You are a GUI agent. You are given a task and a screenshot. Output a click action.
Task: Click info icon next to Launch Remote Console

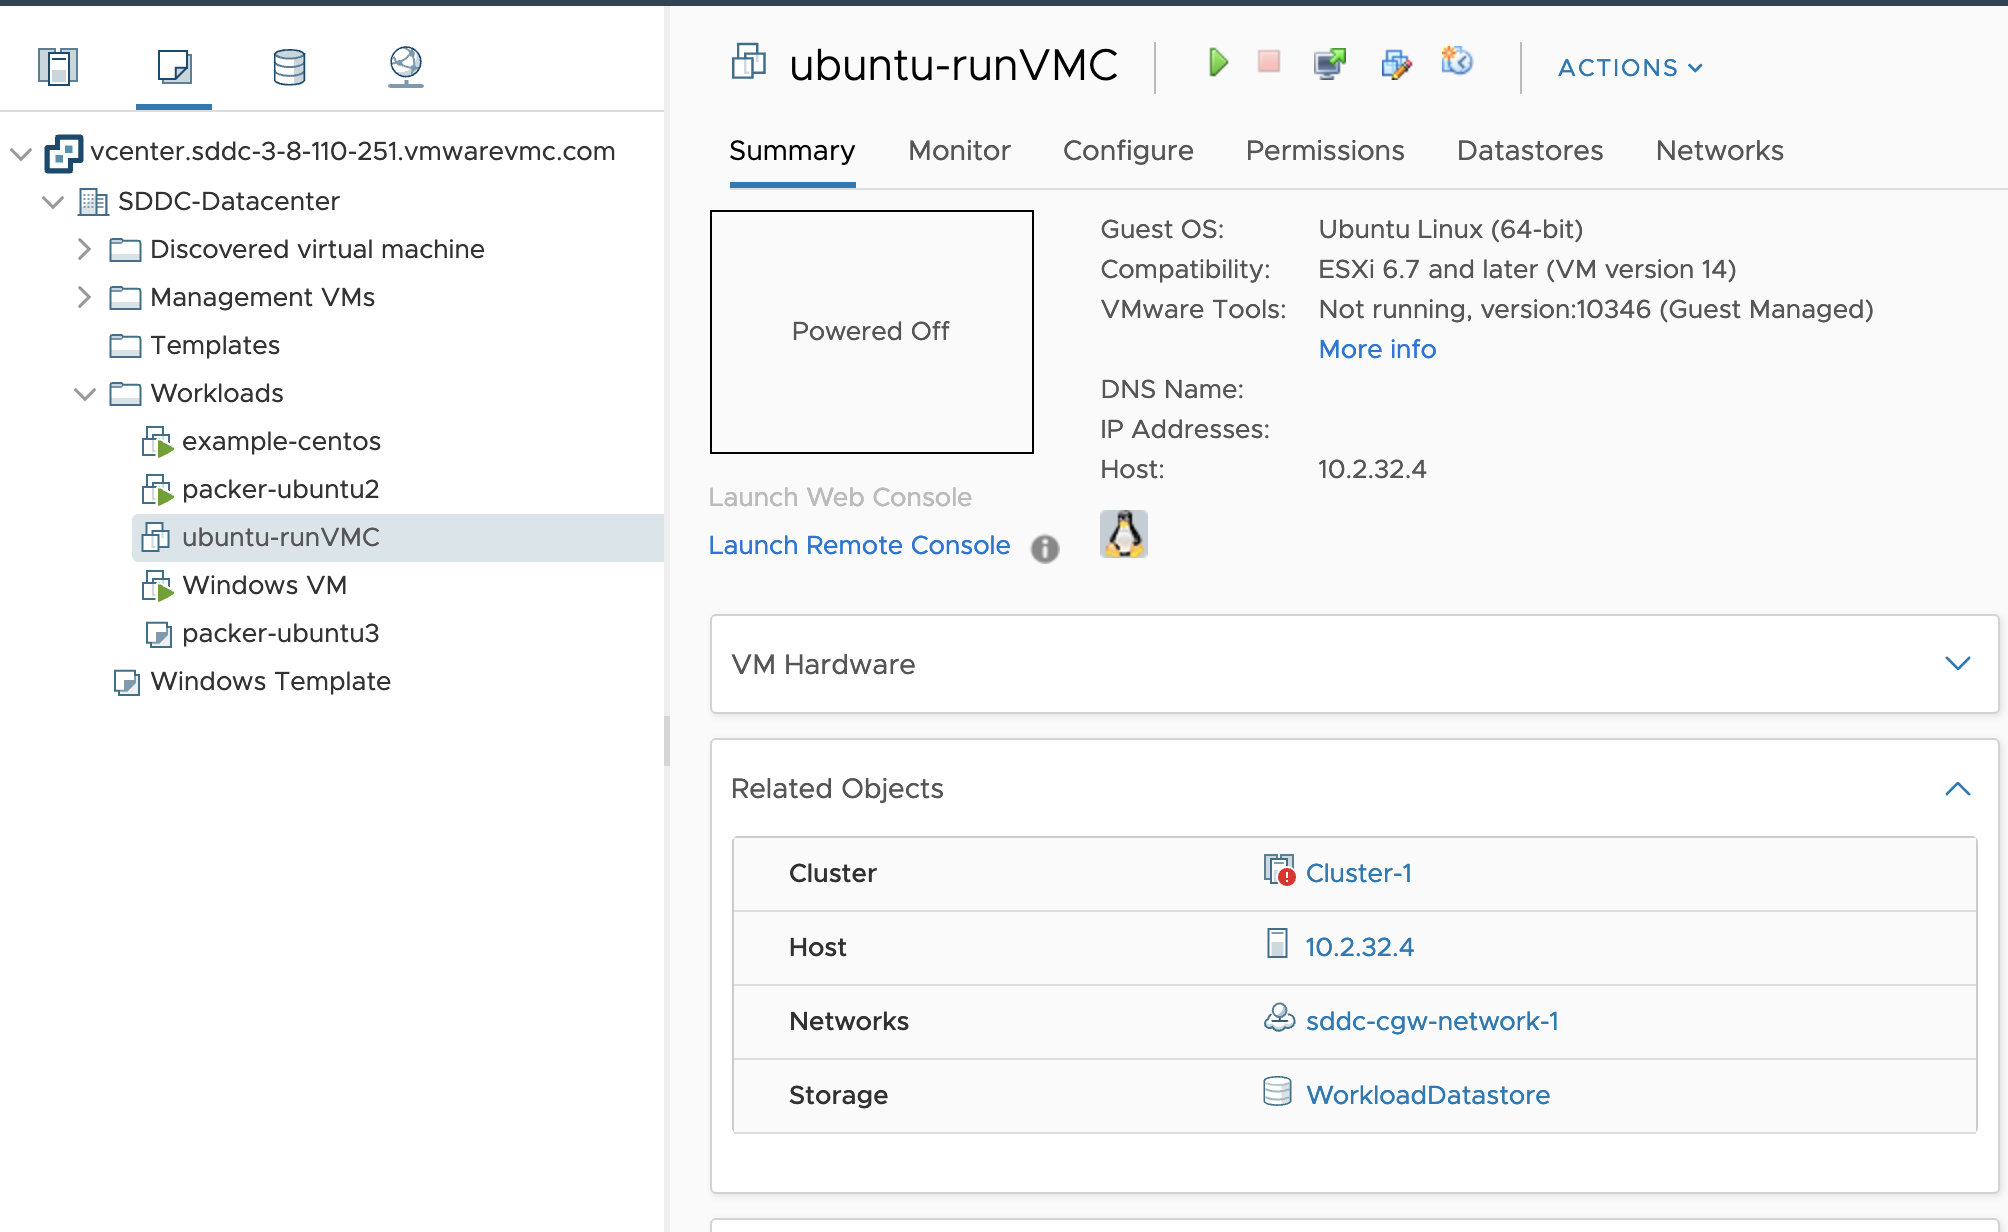(x=1045, y=548)
